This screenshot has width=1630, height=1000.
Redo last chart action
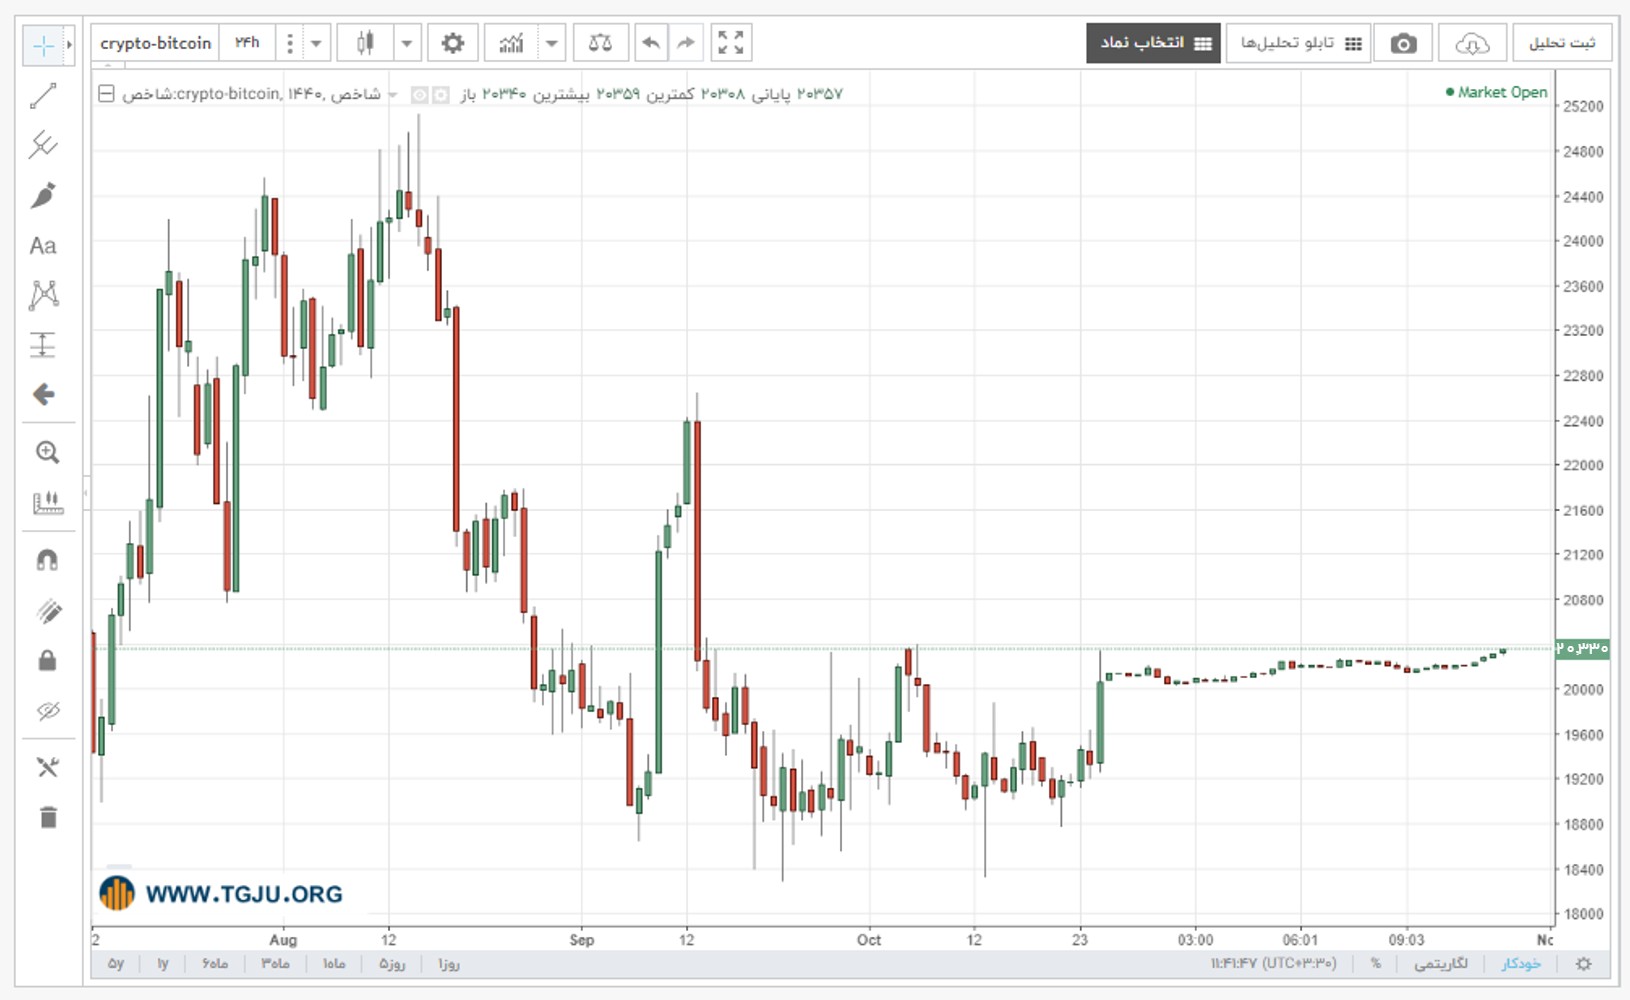[x=686, y=43]
